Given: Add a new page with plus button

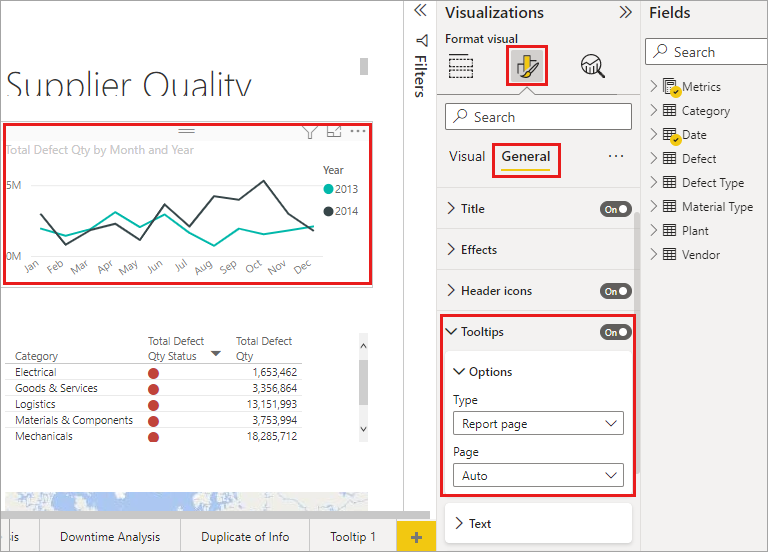Looking at the screenshot, I should (416, 537).
